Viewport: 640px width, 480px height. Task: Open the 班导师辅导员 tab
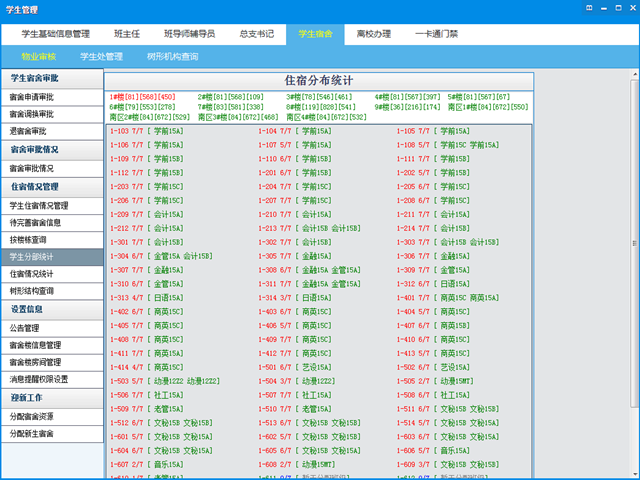pyautogui.click(x=191, y=33)
